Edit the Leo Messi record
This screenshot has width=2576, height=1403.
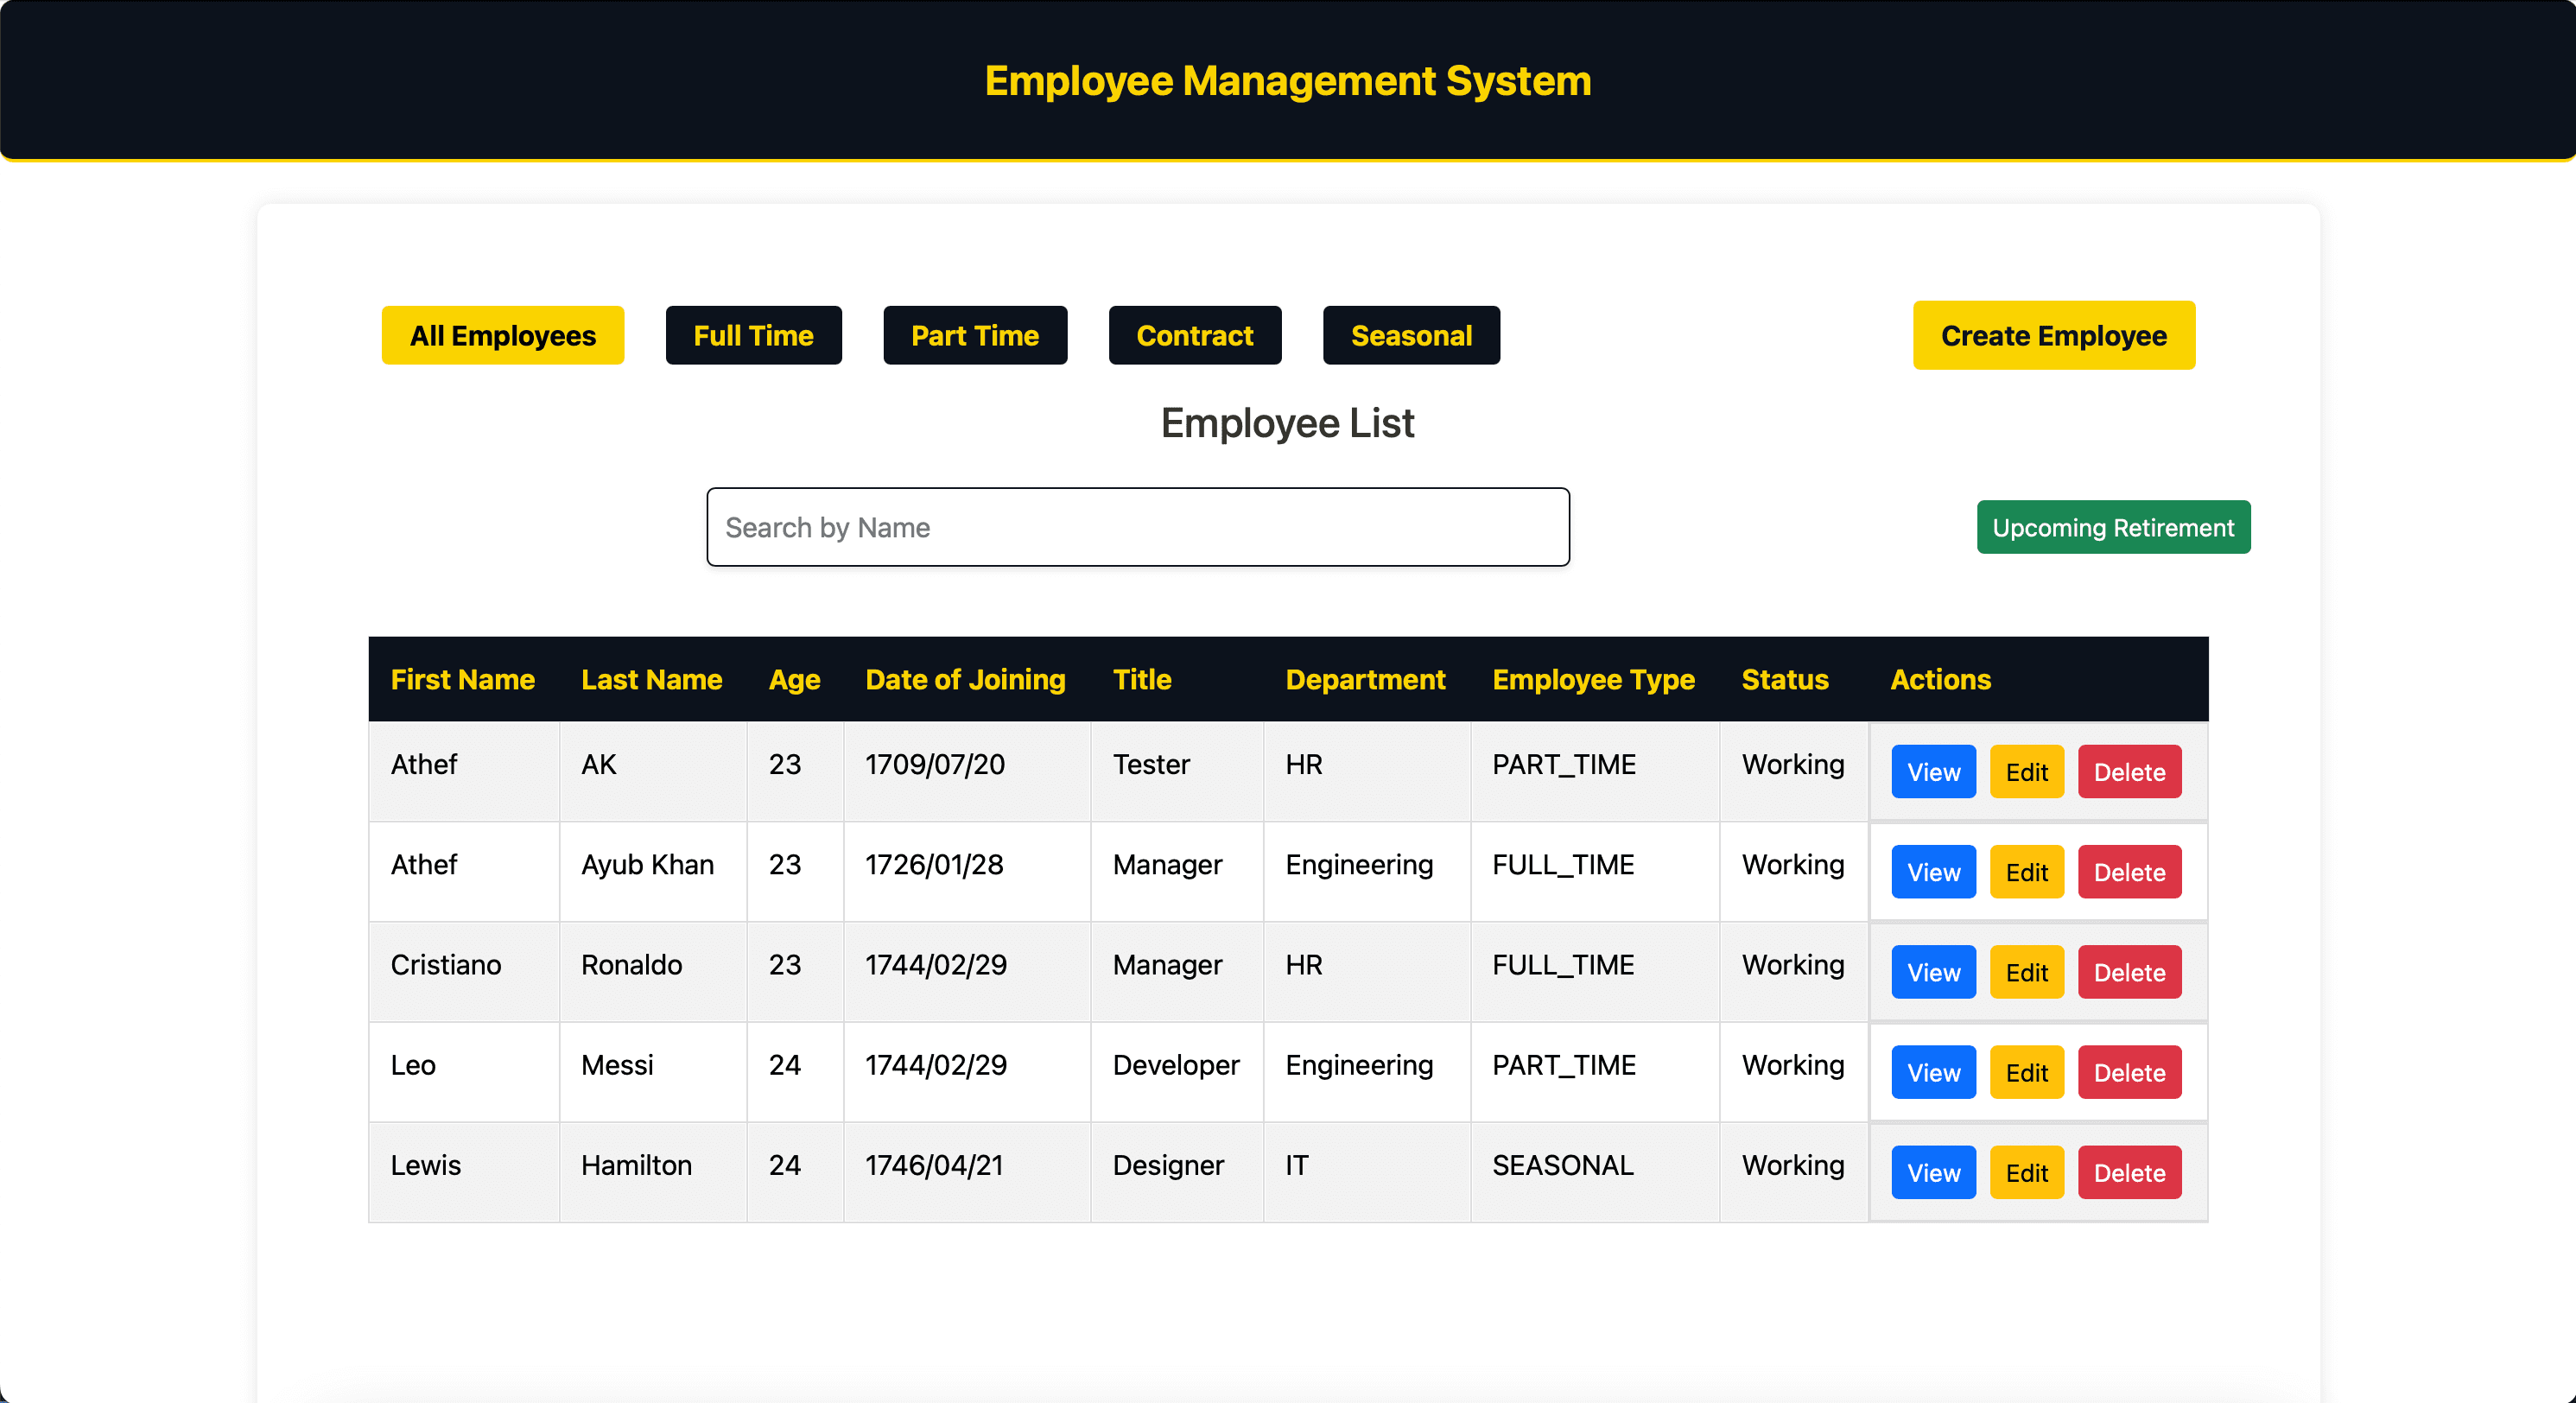[x=2026, y=1071]
